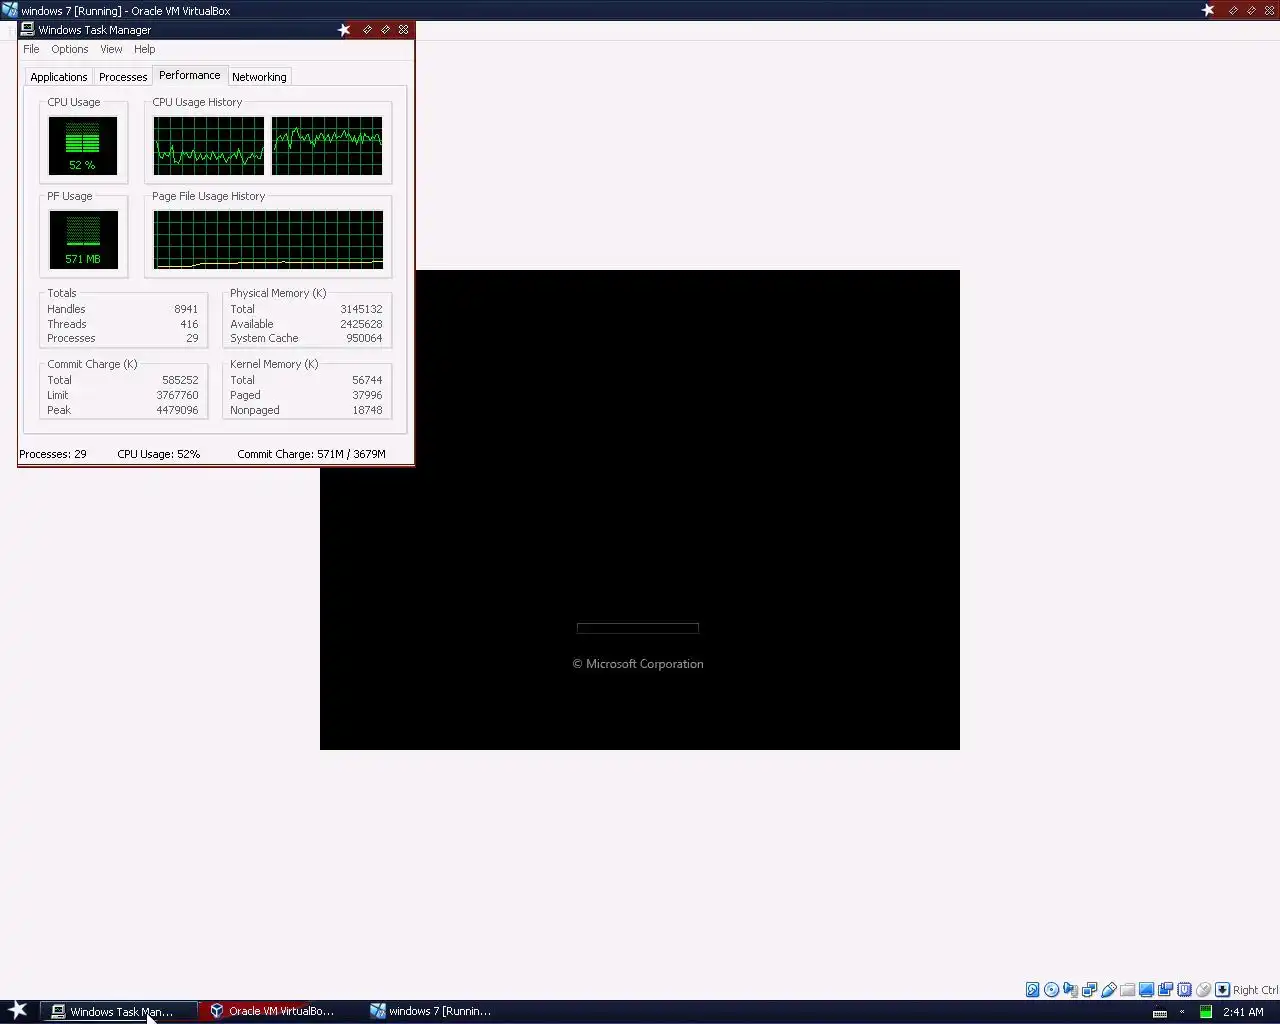Switch to the Processes tab
The width and height of the screenshot is (1280, 1024).
123,77
